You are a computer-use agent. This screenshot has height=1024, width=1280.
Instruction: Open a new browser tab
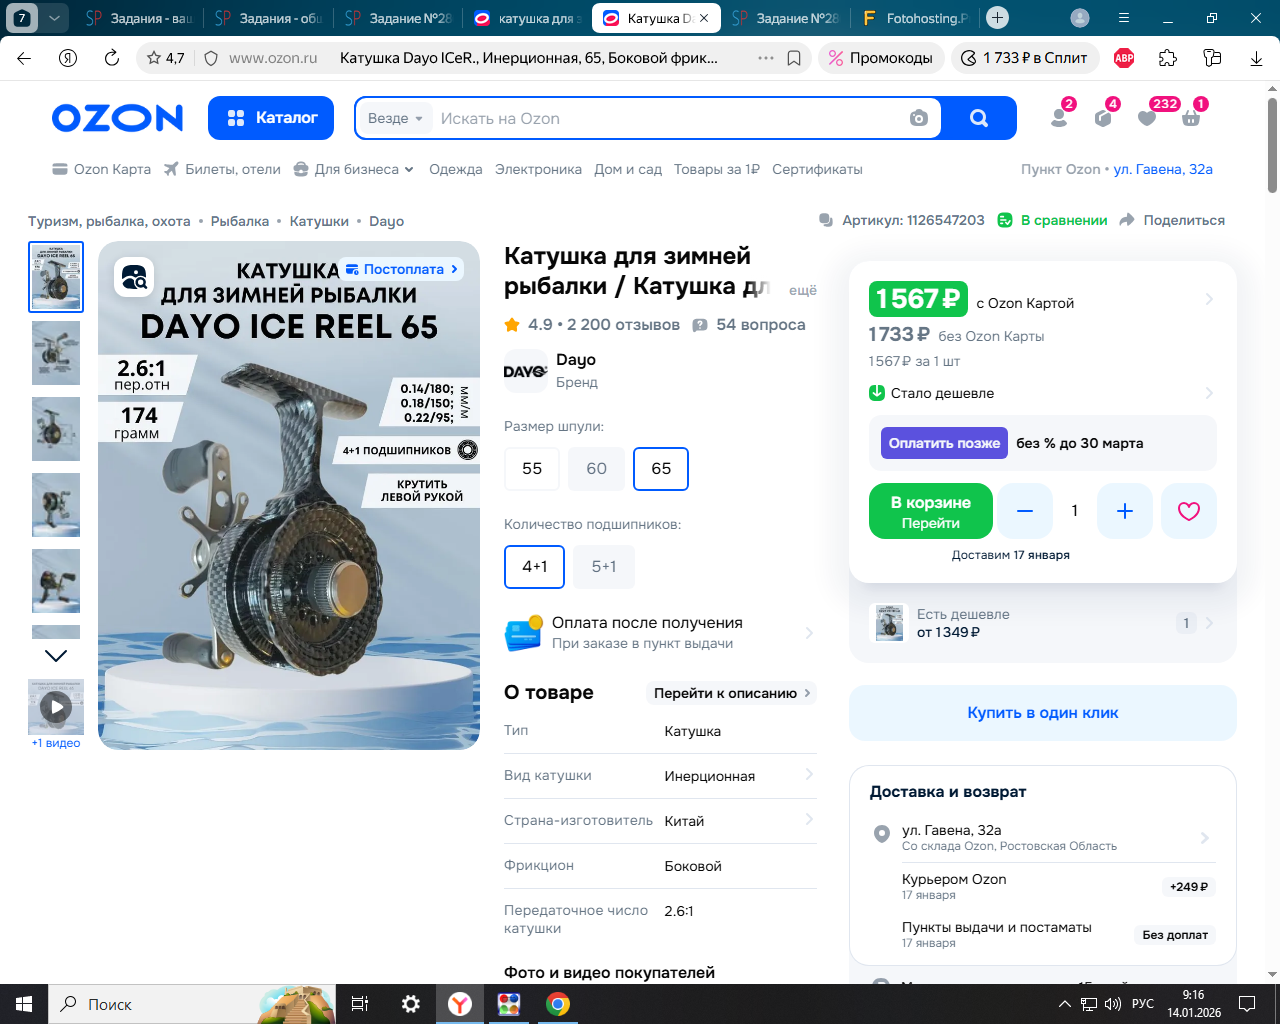(x=997, y=18)
